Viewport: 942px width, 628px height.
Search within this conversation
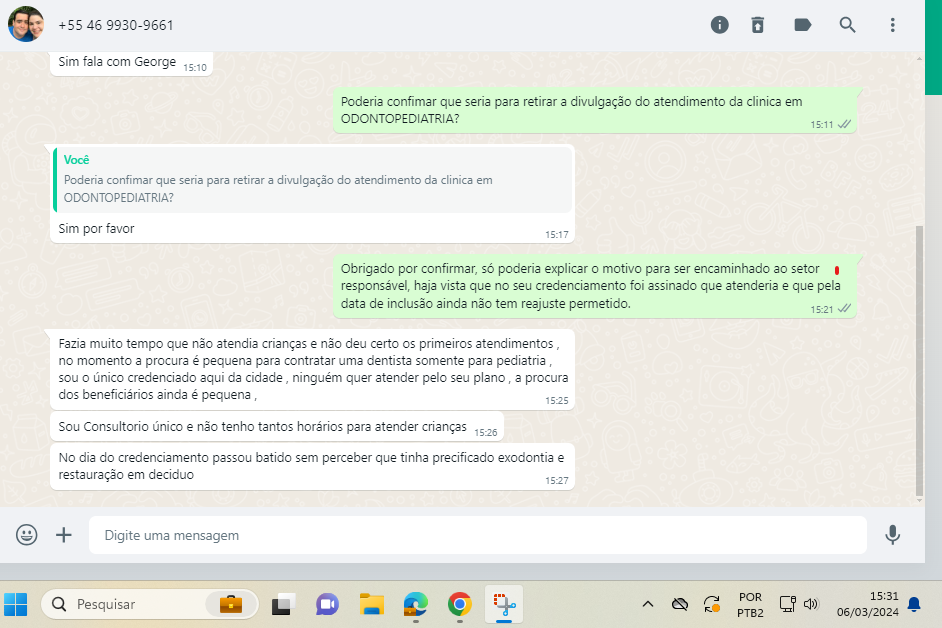click(x=847, y=25)
